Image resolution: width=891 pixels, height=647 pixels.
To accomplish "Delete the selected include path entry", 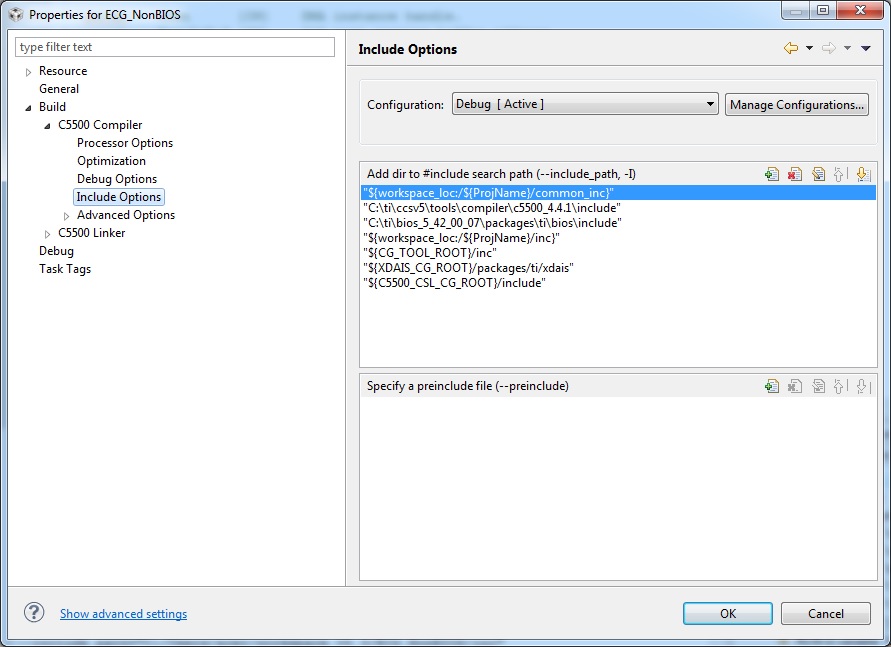I will 794,174.
